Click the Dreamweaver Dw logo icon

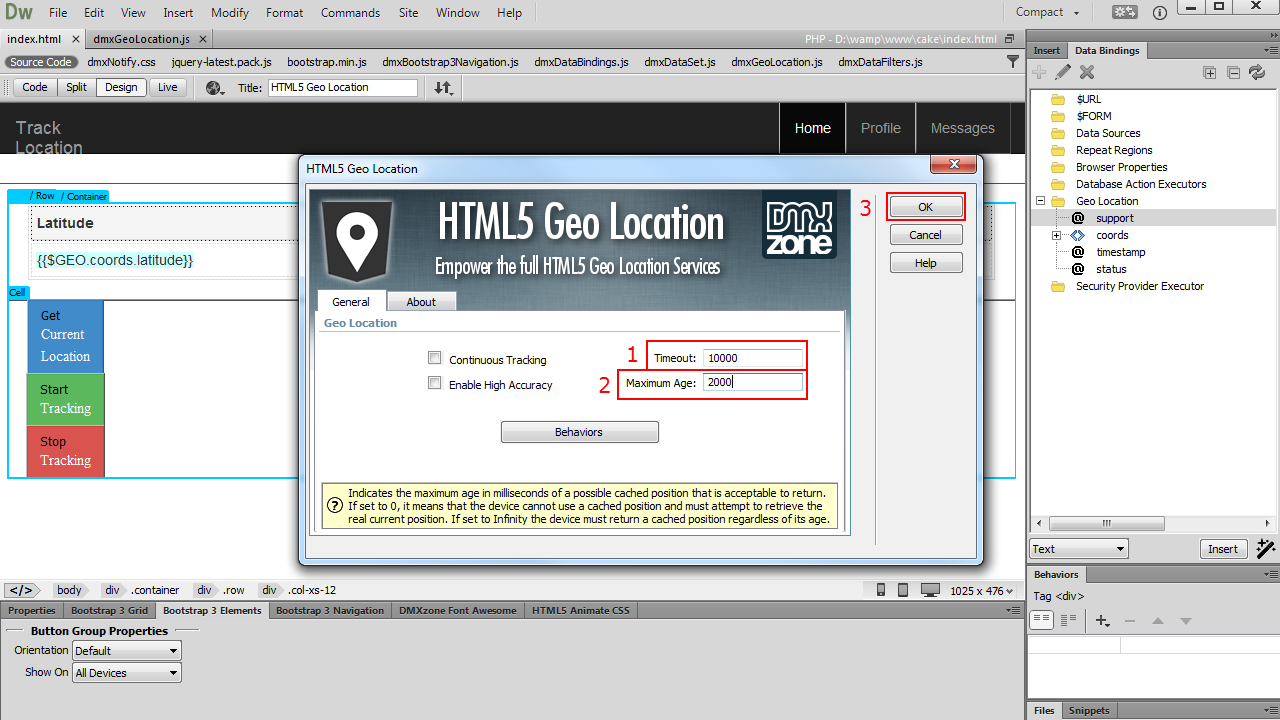coord(17,13)
